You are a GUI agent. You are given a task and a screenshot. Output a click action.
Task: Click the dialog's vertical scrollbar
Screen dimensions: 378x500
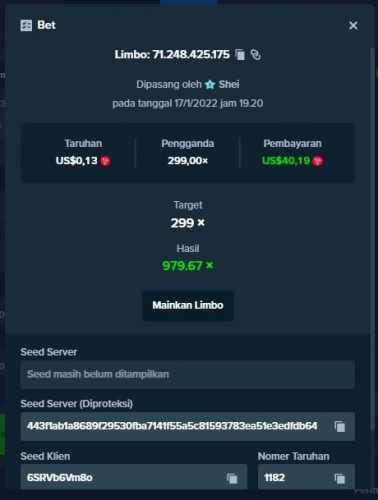[x=373, y=238]
